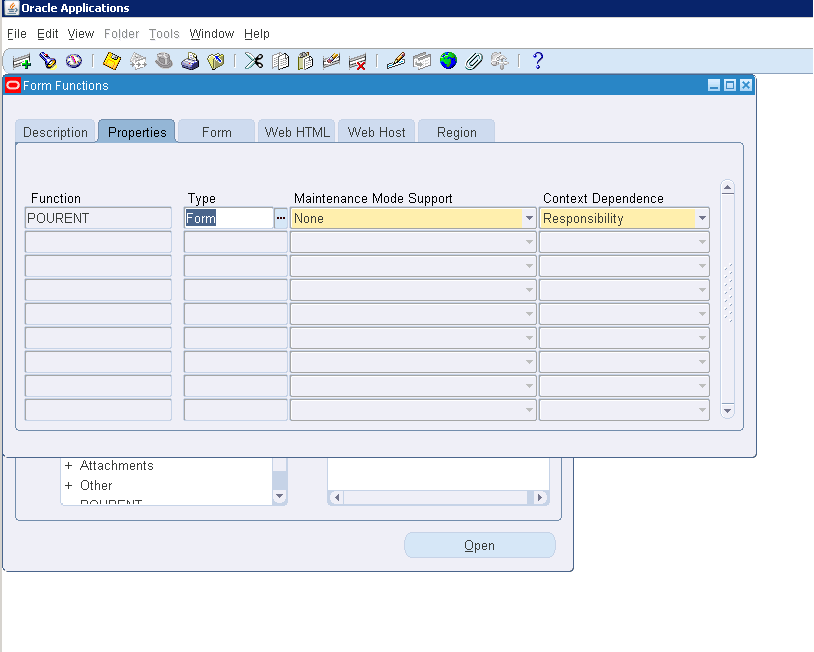Screen dimensions: 814x652
Task: Open the Tools menu
Action: coord(164,34)
